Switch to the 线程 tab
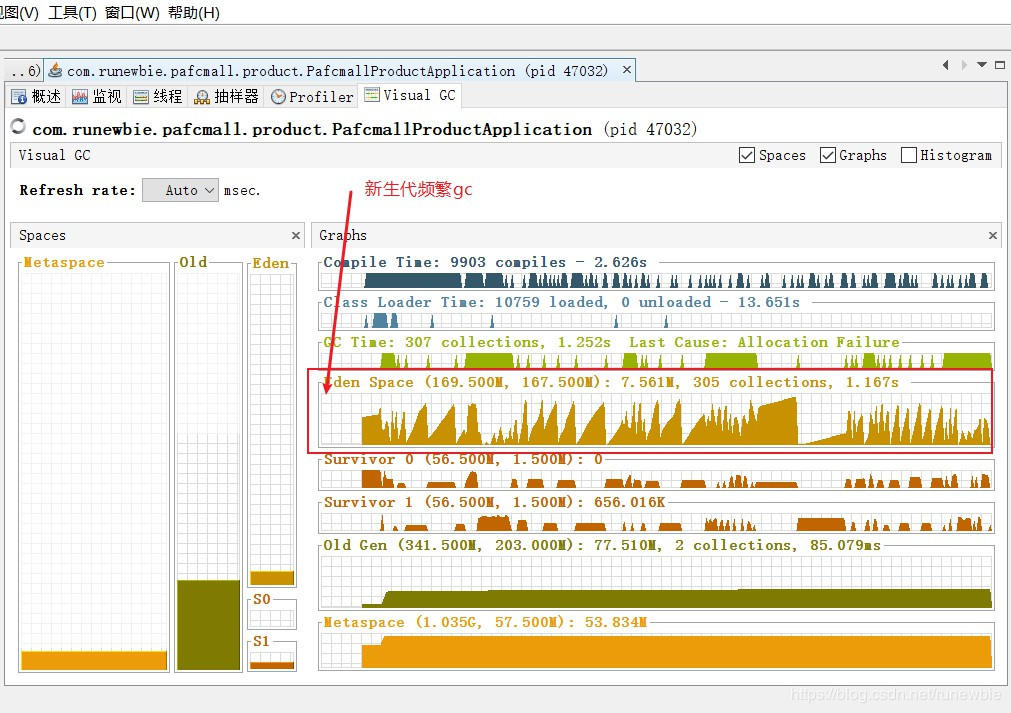Screen dimensions: 1011x713 tap(157, 97)
